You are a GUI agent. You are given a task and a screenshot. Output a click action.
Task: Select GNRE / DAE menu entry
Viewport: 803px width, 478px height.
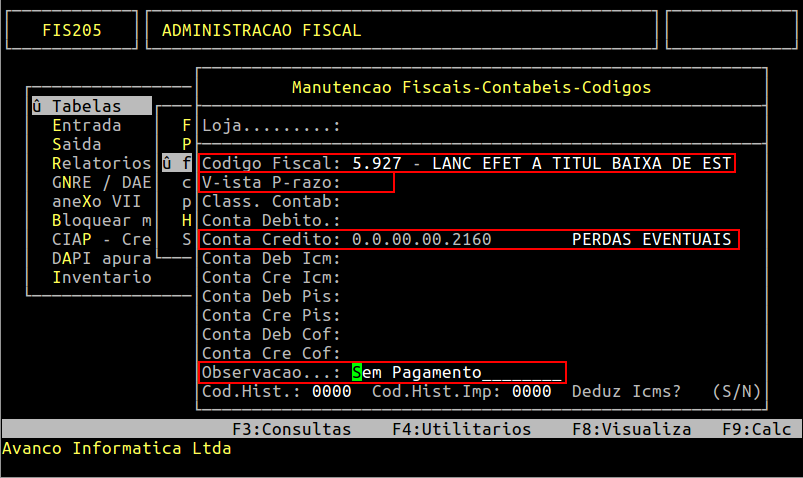coord(100,182)
